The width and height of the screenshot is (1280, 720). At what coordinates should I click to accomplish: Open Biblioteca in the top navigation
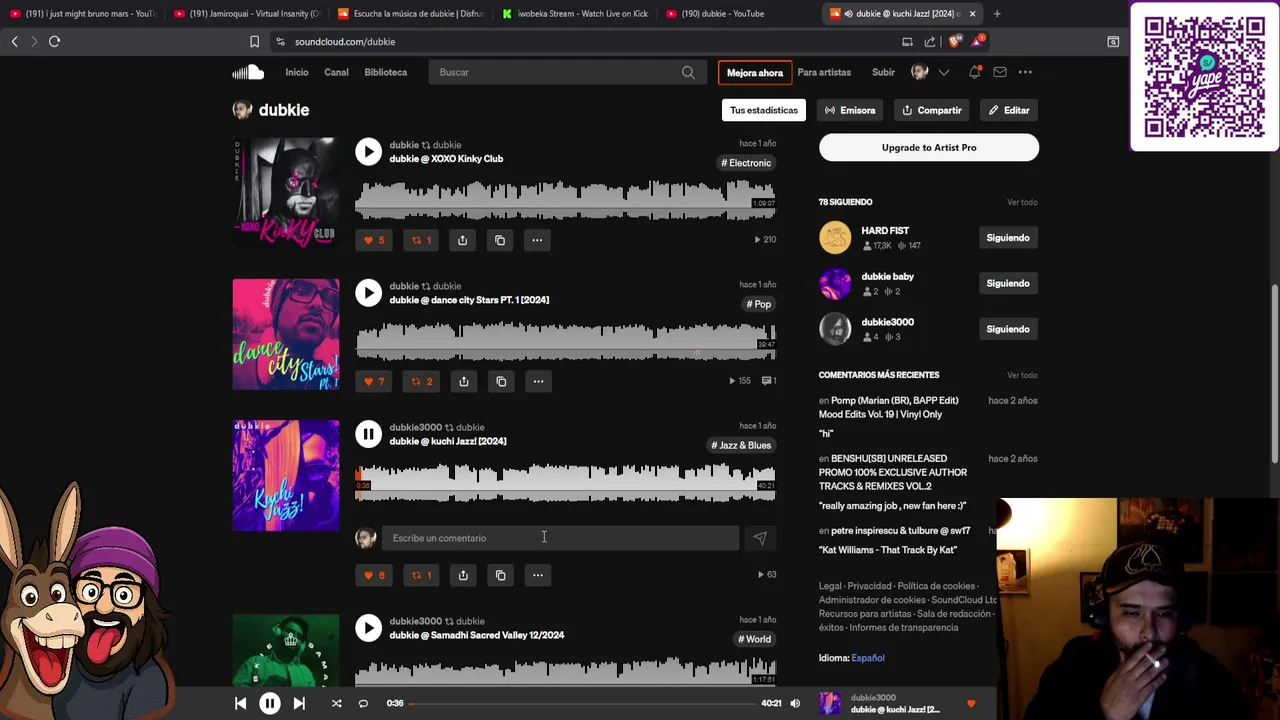pos(385,72)
